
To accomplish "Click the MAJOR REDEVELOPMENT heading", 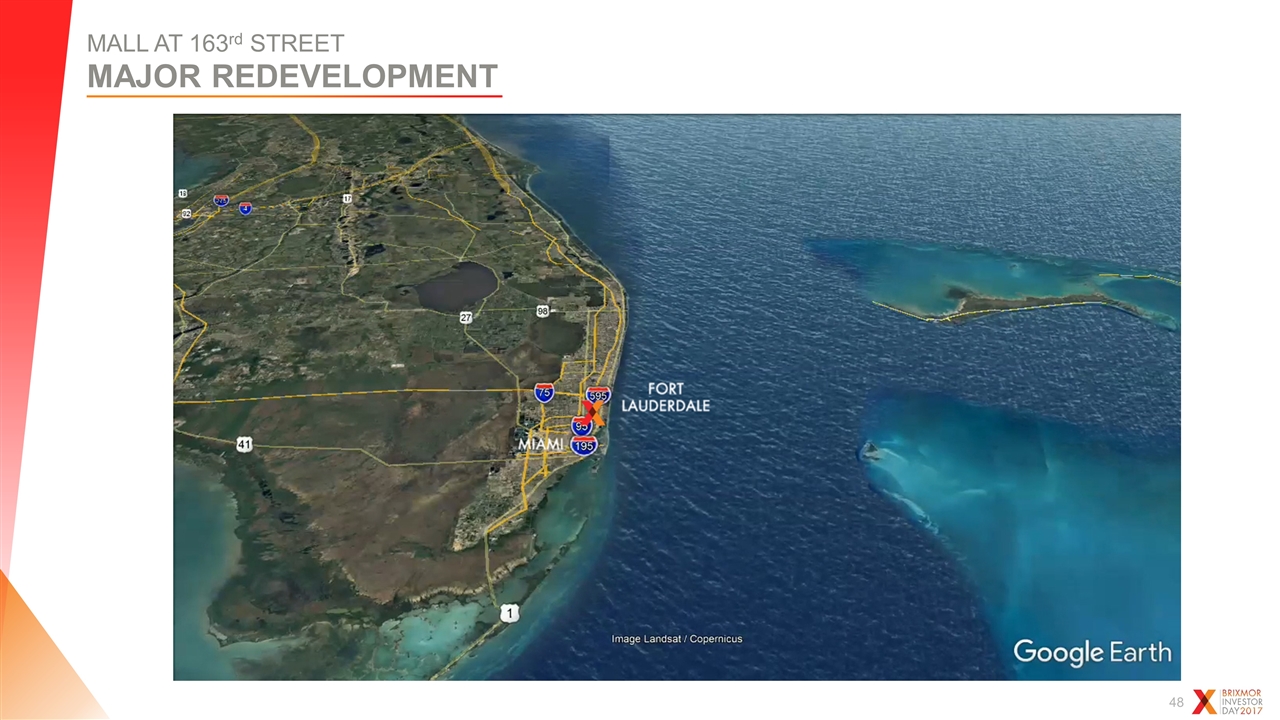I will pyautogui.click(x=292, y=76).
